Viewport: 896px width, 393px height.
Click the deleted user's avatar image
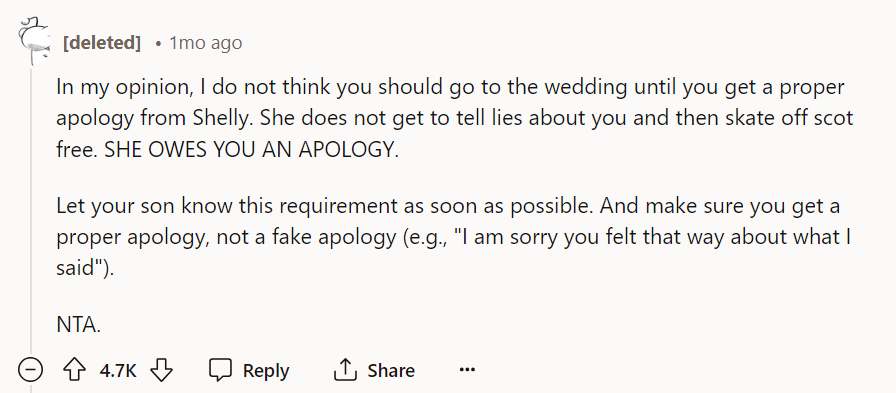[x=33, y=42]
